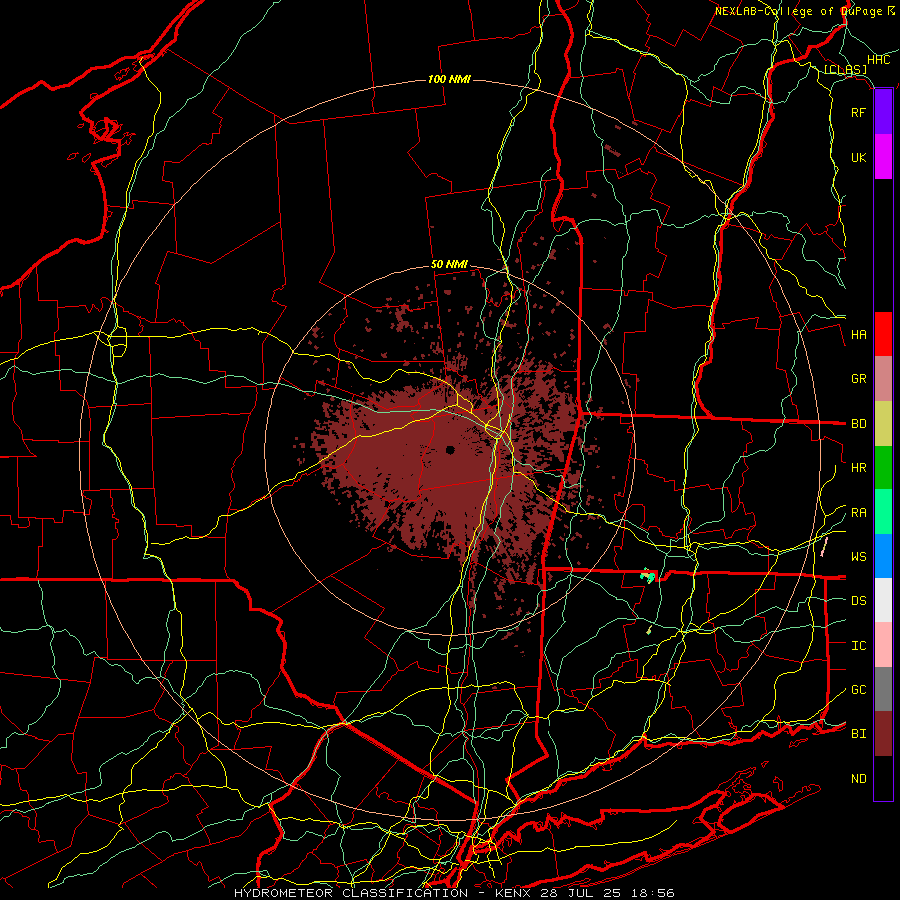Click the 100 NMI range ring label

[x=449, y=79]
